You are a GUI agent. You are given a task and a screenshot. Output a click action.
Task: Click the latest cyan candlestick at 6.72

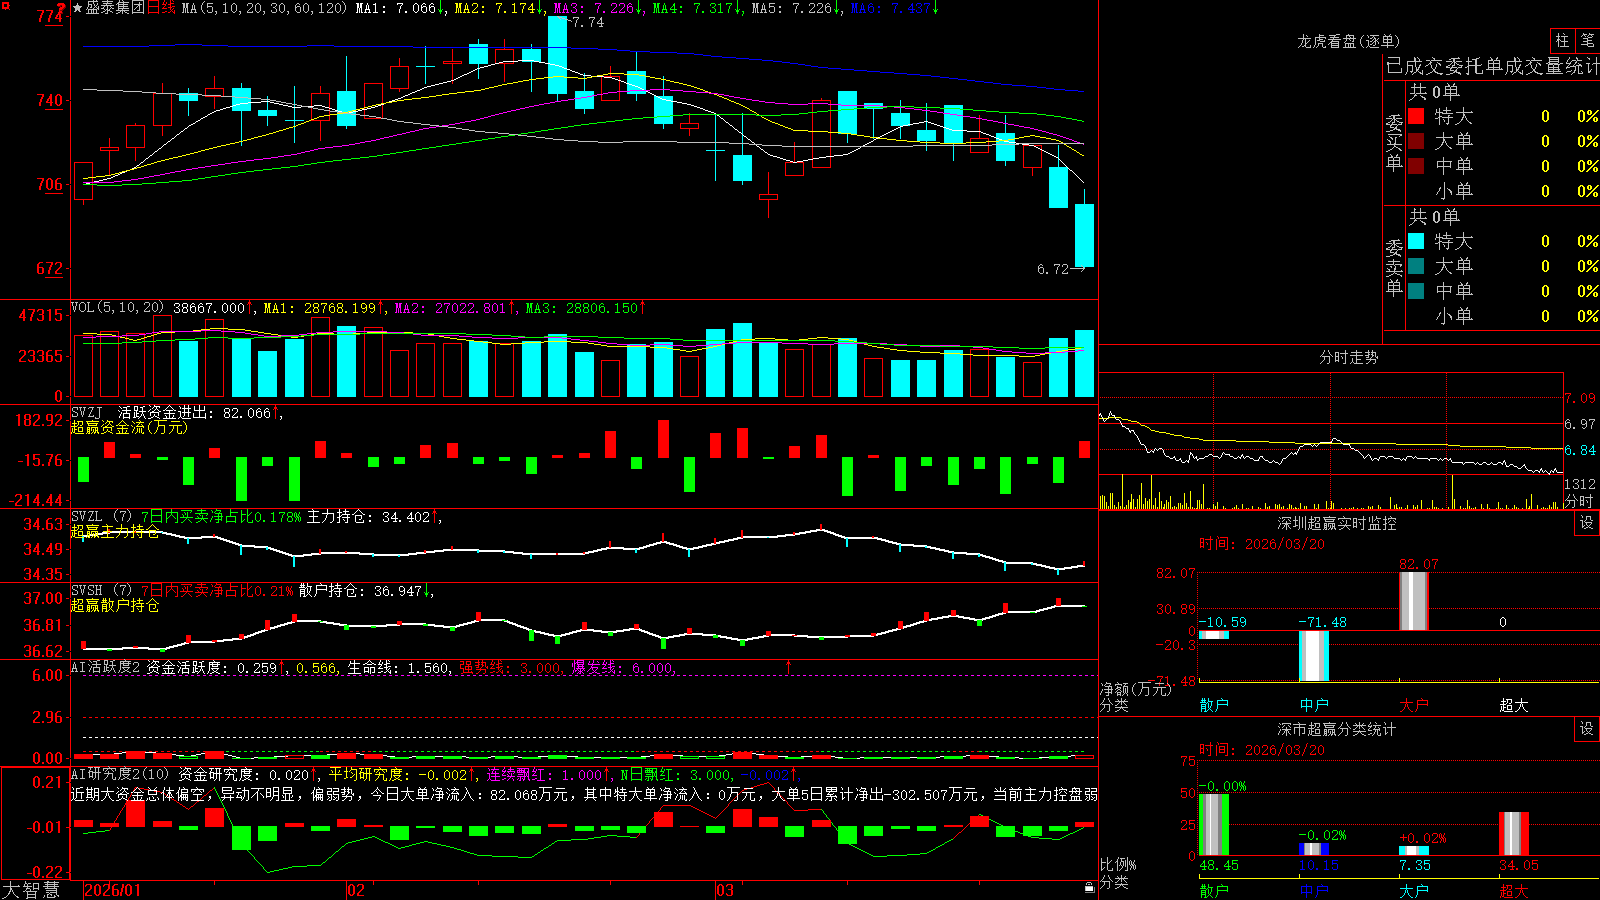point(1084,235)
